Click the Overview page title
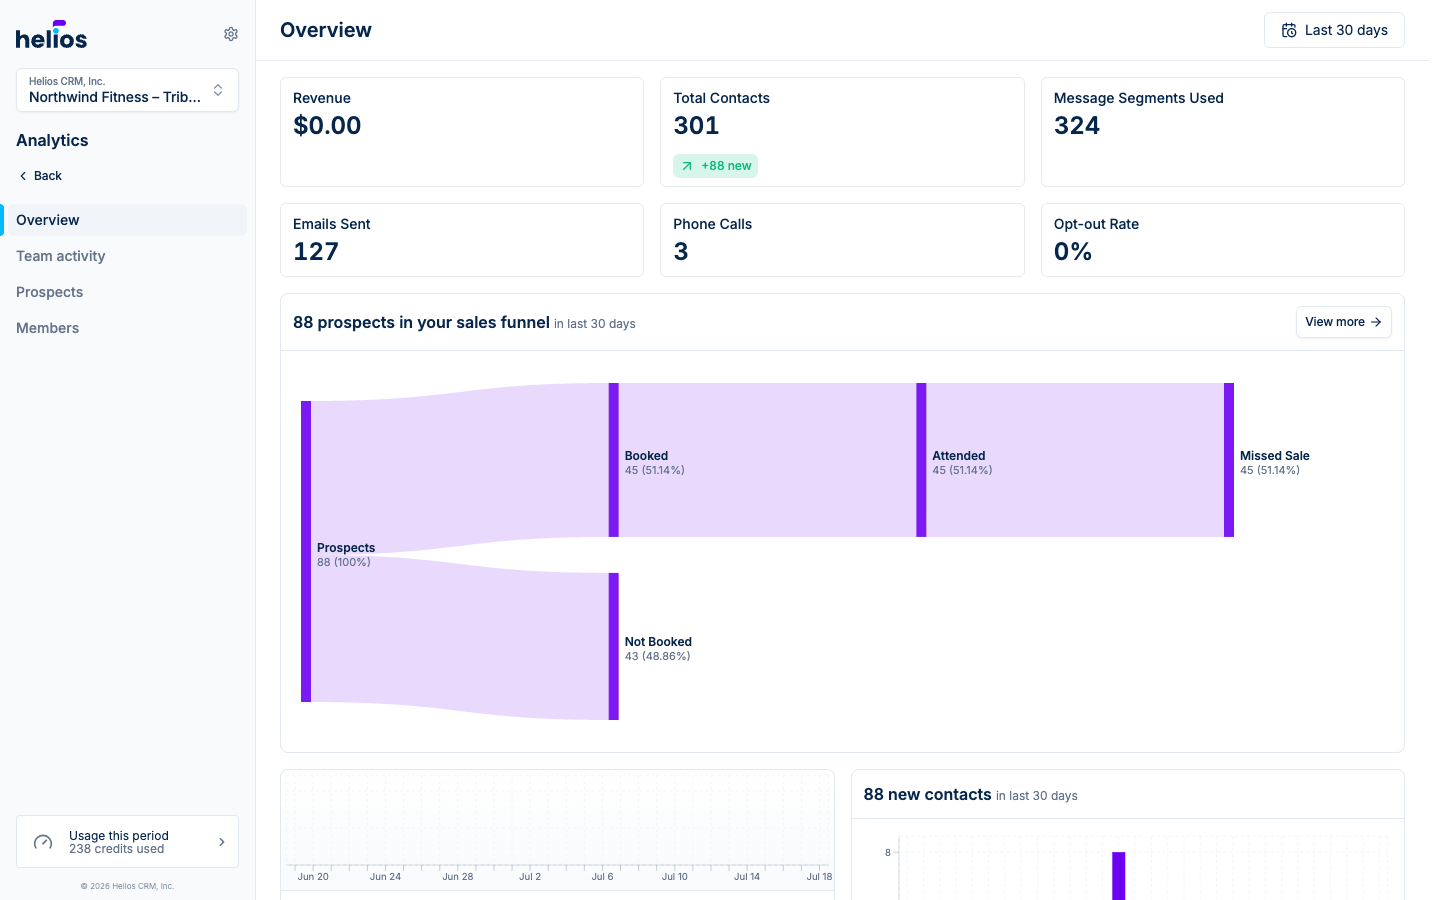The image size is (1440, 900). (x=326, y=30)
